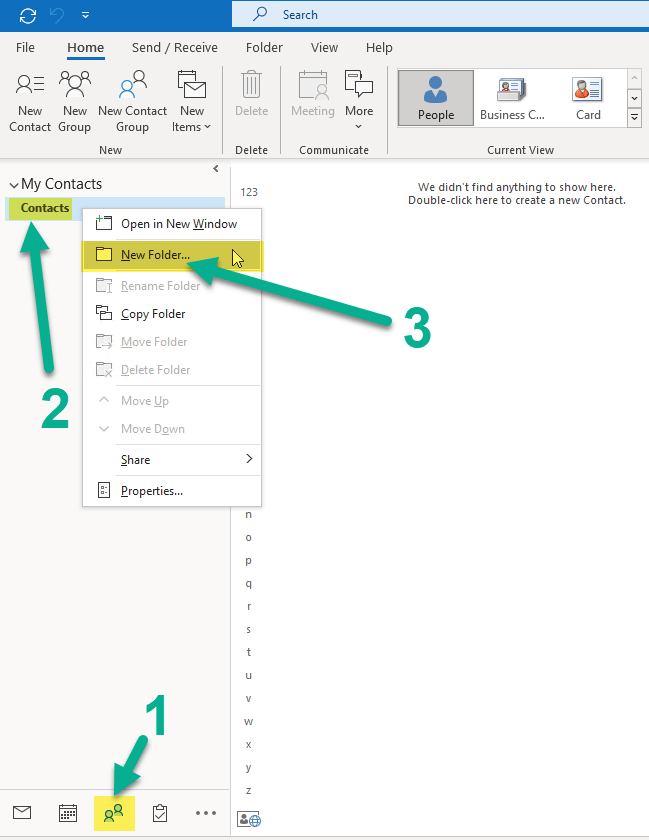Open the Send / Receive tab
This screenshot has height=840, width=649.
pos(174,47)
